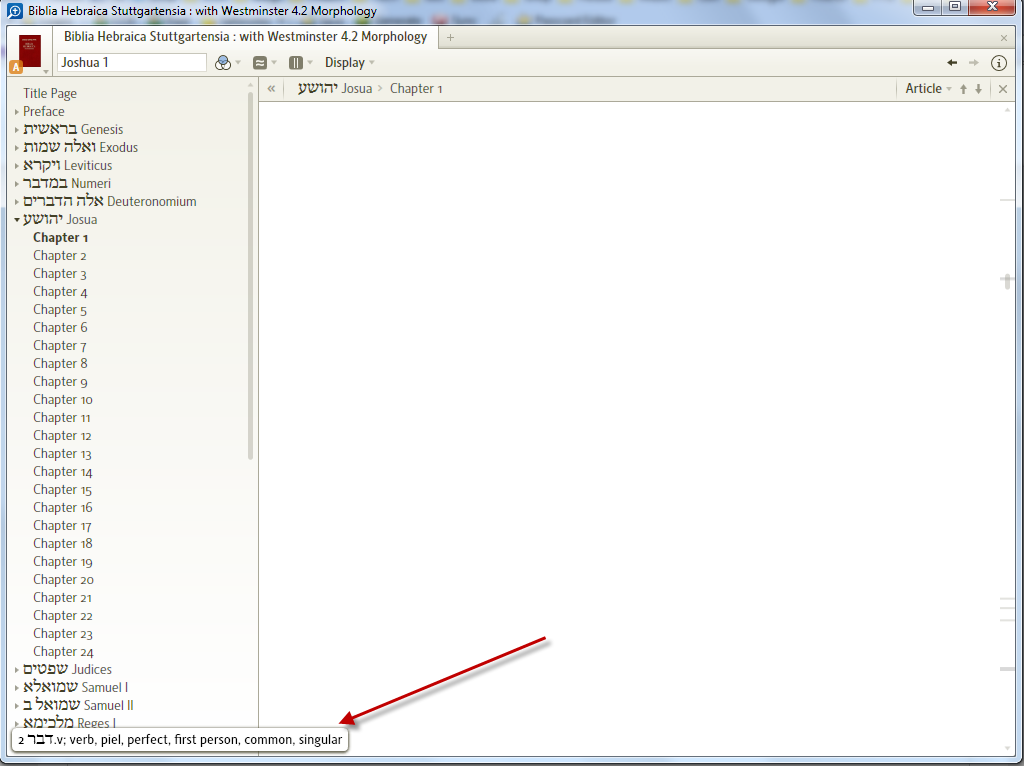The height and width of the screenshot is (766, 1024).
Task: Select Chapter 18 in the contents
Action: point(63,543)
